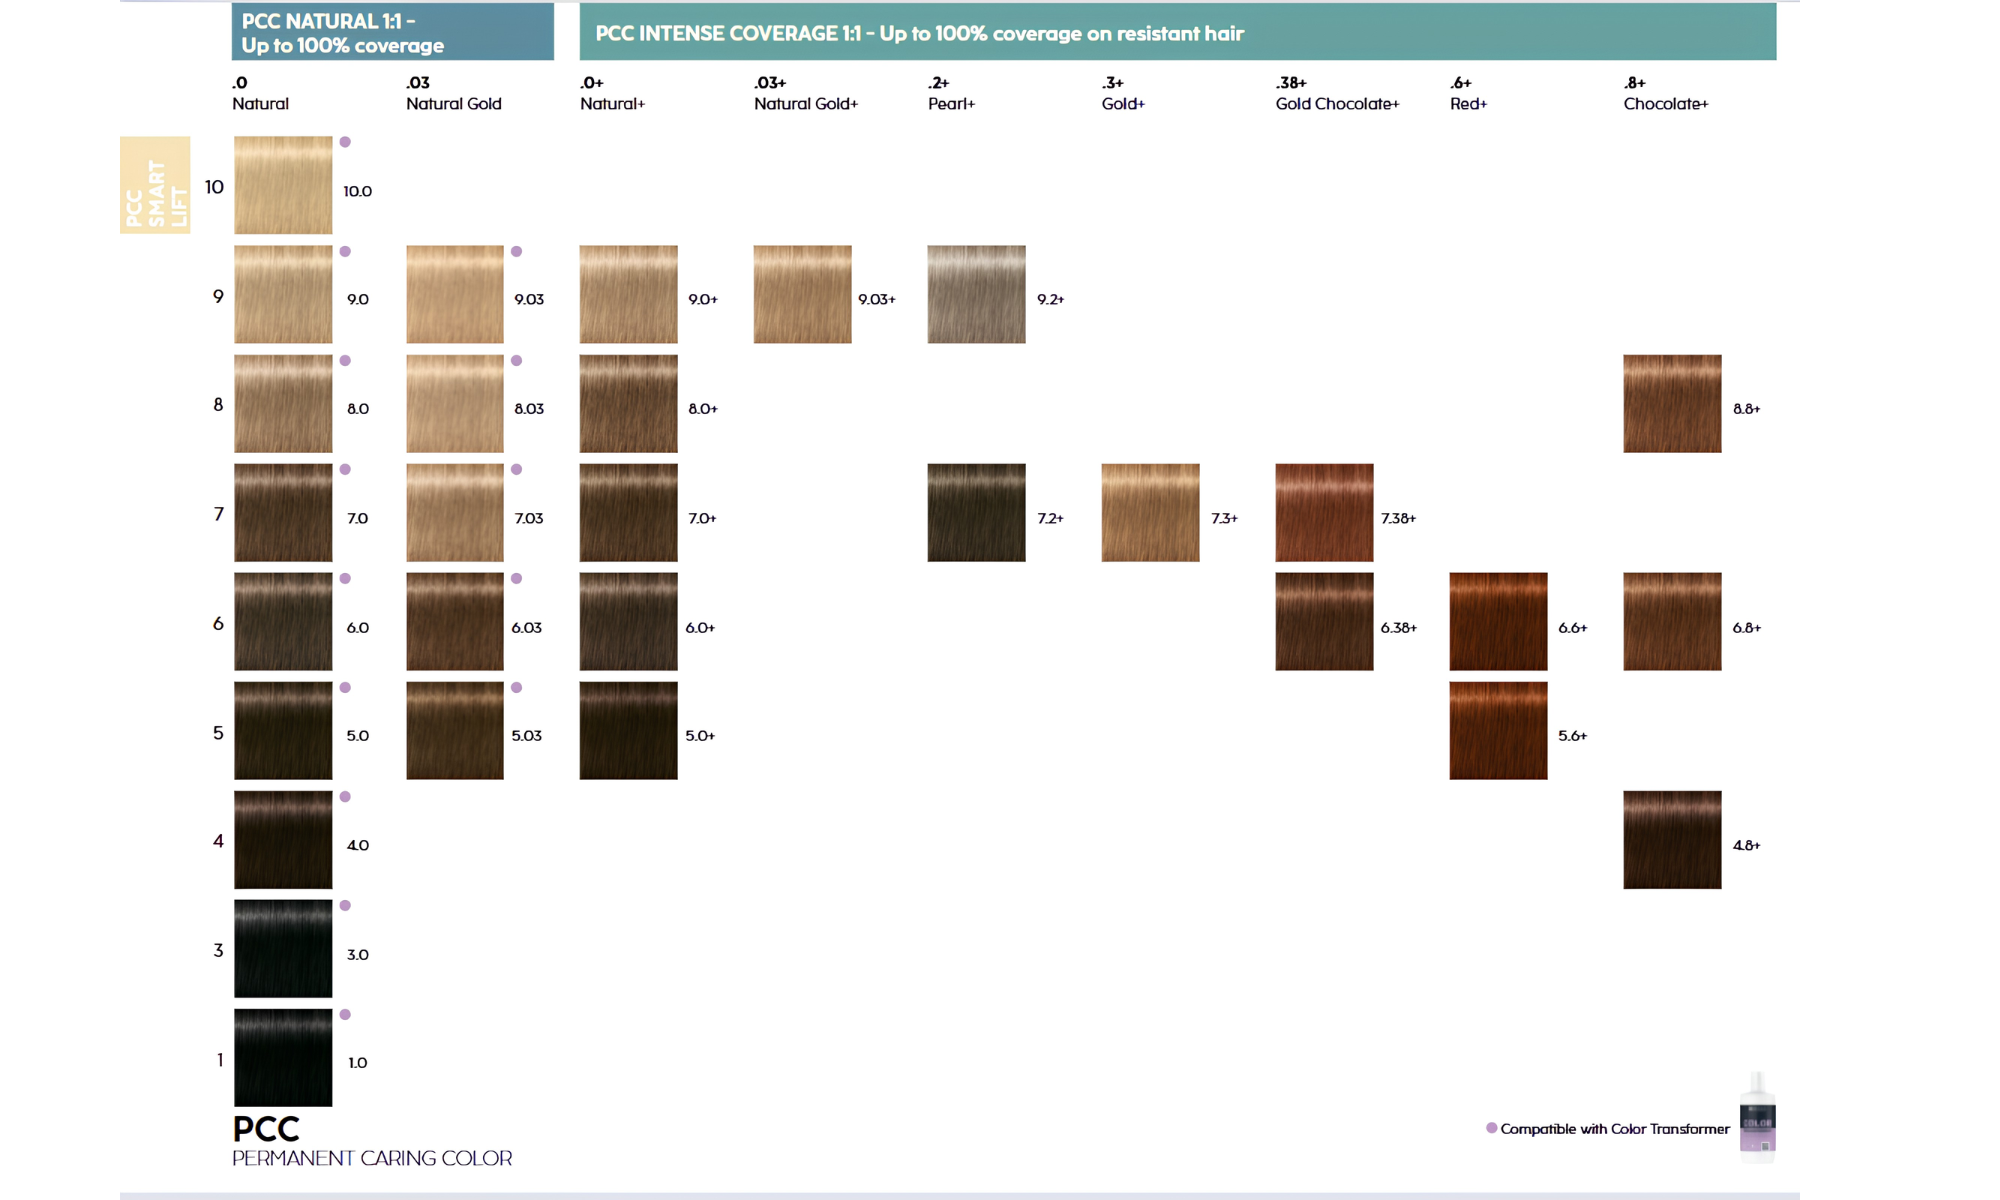Click the '.03 Natural Gold' column heading
Viewport: 2000px width, 1200px height.
pos(454,93)
